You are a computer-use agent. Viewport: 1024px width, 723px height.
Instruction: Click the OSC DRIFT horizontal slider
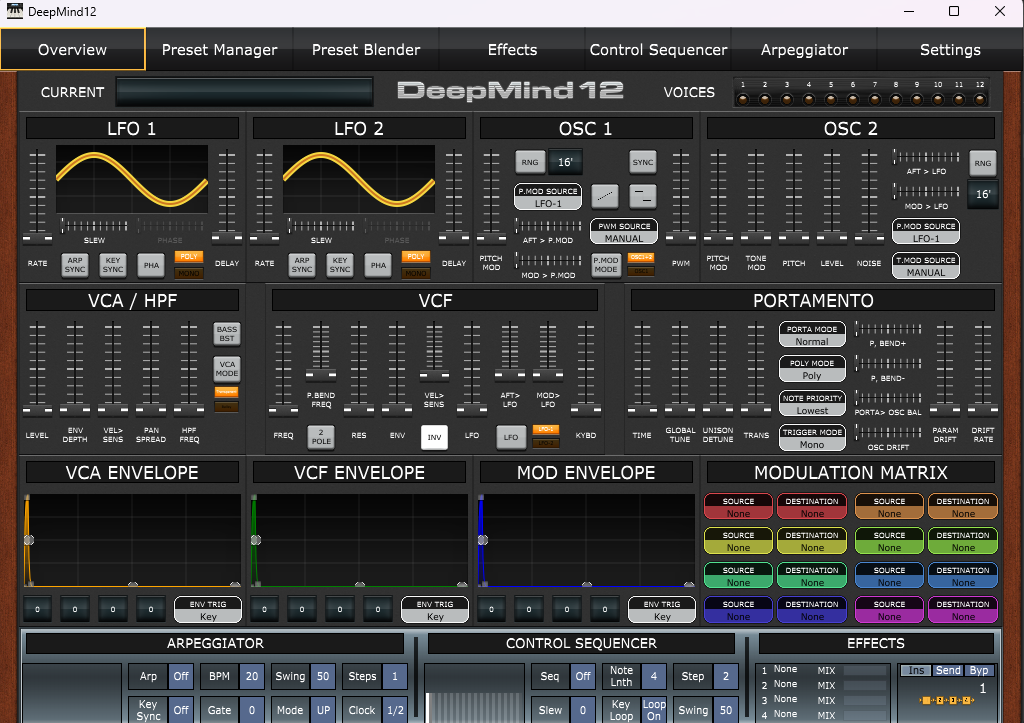pos(888,432)
